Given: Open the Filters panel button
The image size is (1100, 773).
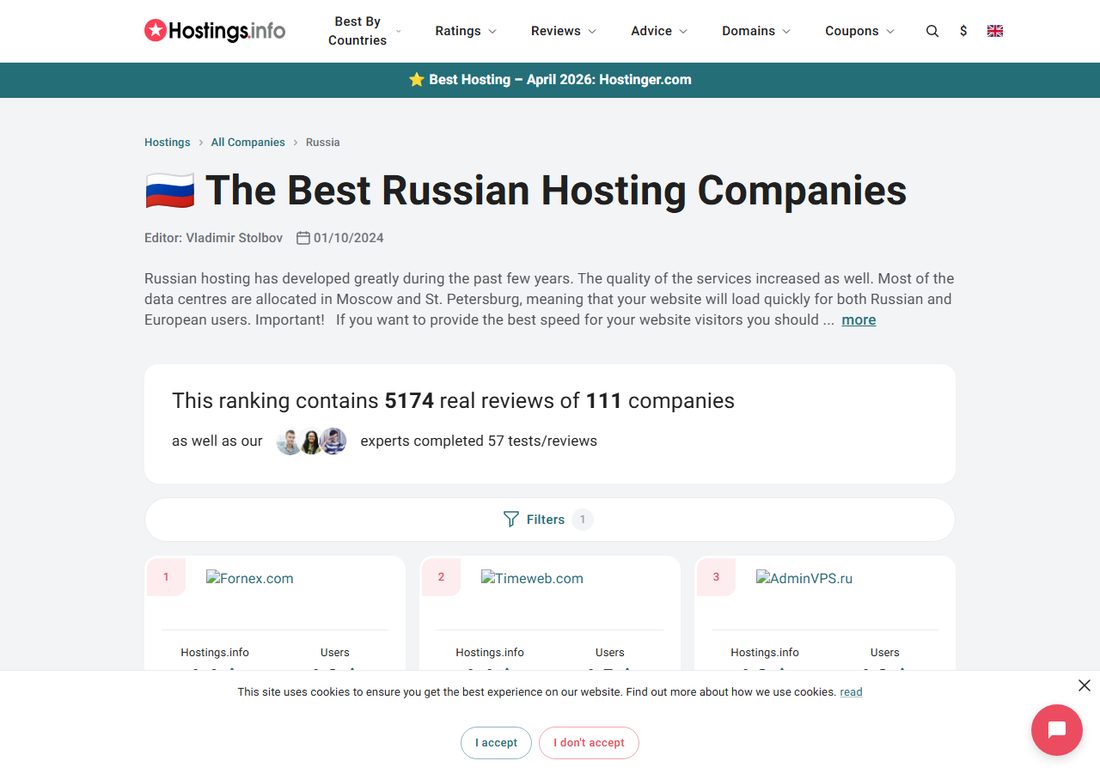Looking at the screenshot, I should click(x=550, y=520).
